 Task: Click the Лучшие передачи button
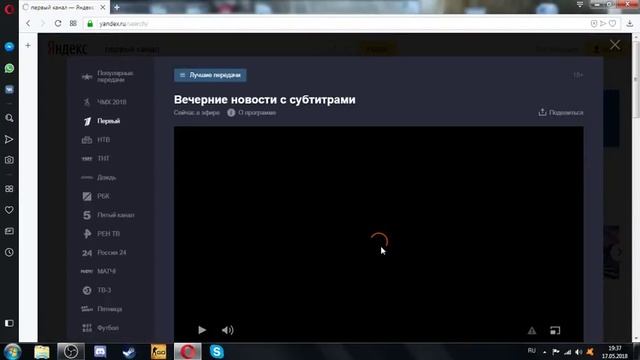[x=210, y=75]
